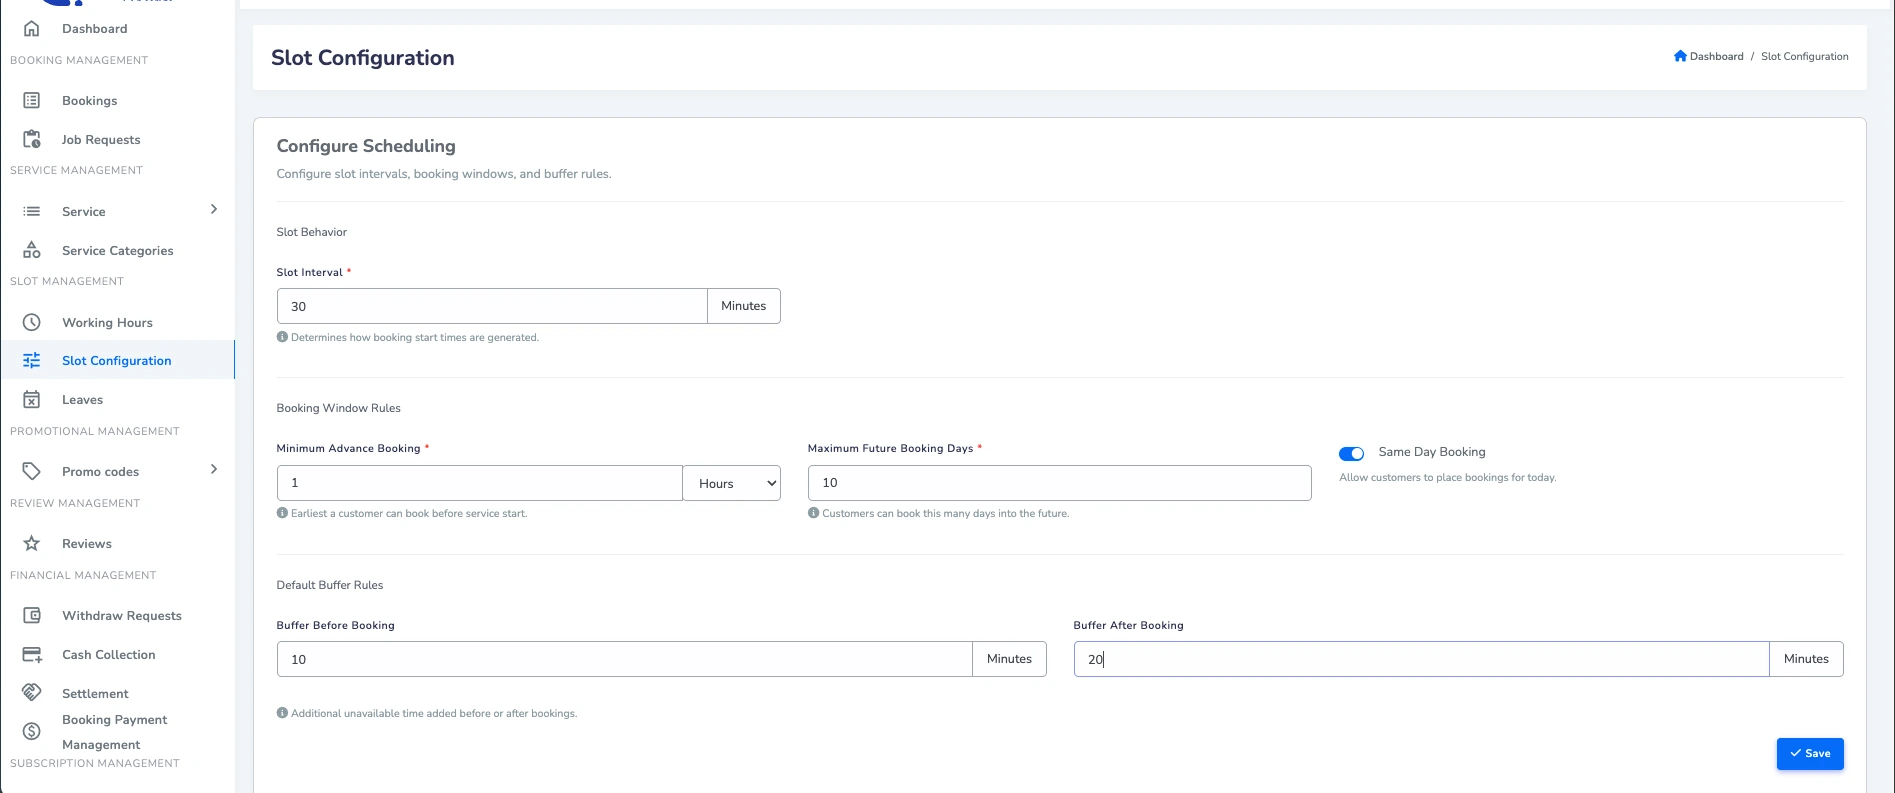This screenshot has width=1895, height=793.
Task: Click the Working Hours clock icon
Action: (32, 322)
